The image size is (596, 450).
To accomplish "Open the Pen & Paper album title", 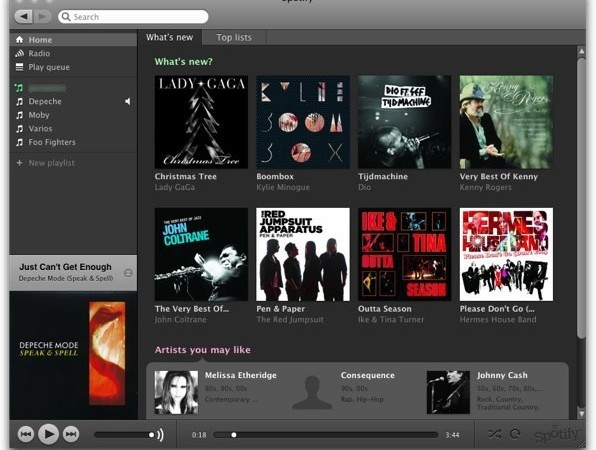I will pyautogui.click(x=281, y=309).
